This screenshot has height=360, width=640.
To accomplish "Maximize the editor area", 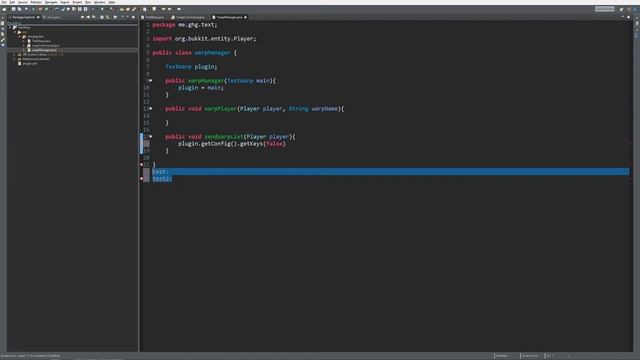I will pyautogui.click(x=629, y=17).
